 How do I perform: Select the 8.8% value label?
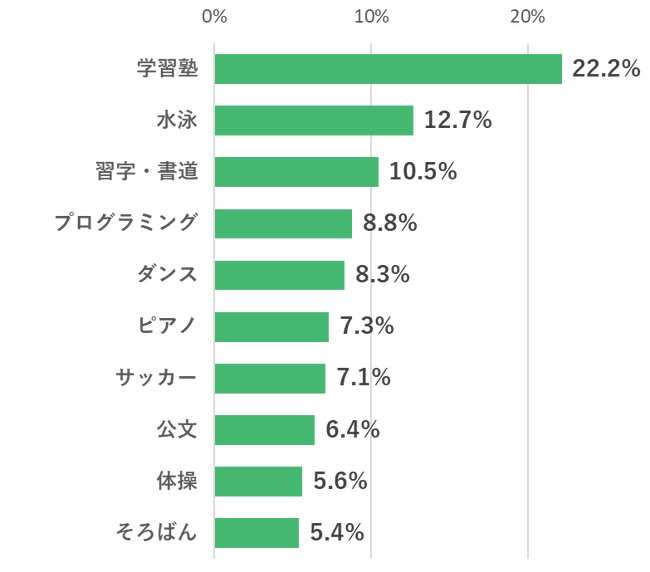point(390,224)
